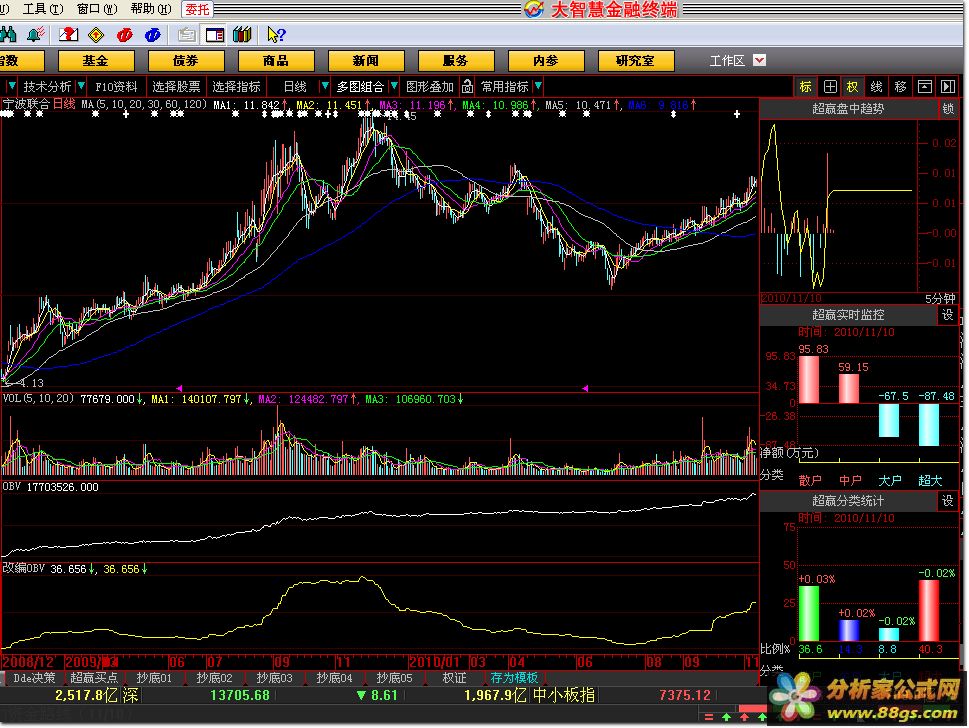Open dropdown arrow after 多图组合
The height and width of the screenshot is (728, 969).
[x=394, y=87]
